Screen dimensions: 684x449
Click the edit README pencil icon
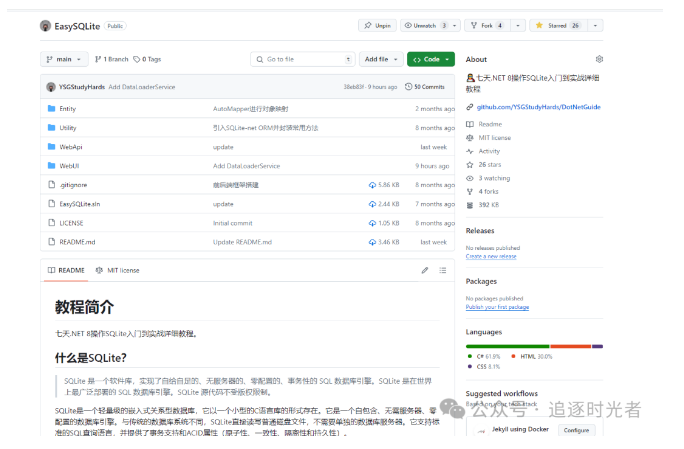tap(425, 271)
